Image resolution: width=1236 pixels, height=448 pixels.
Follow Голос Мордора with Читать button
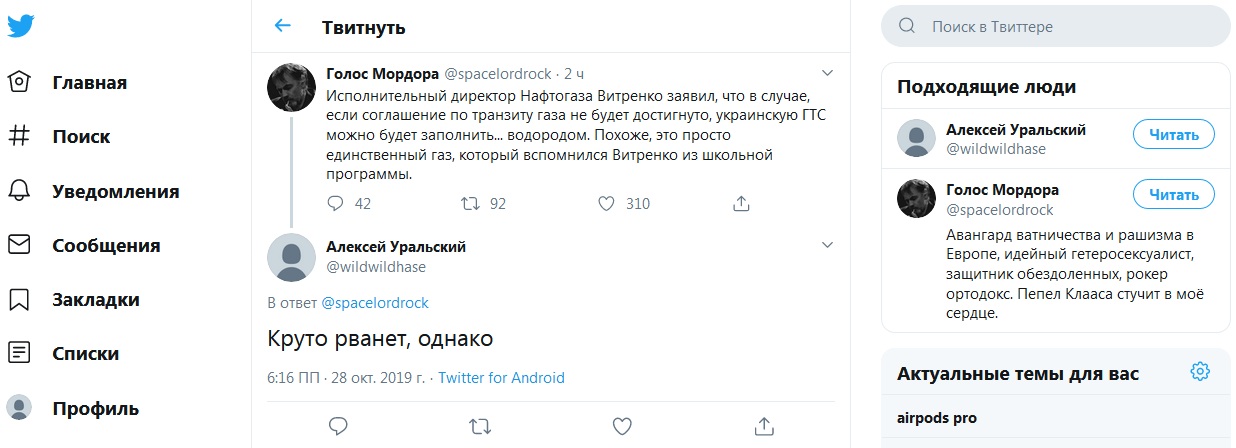point(1173,194)
